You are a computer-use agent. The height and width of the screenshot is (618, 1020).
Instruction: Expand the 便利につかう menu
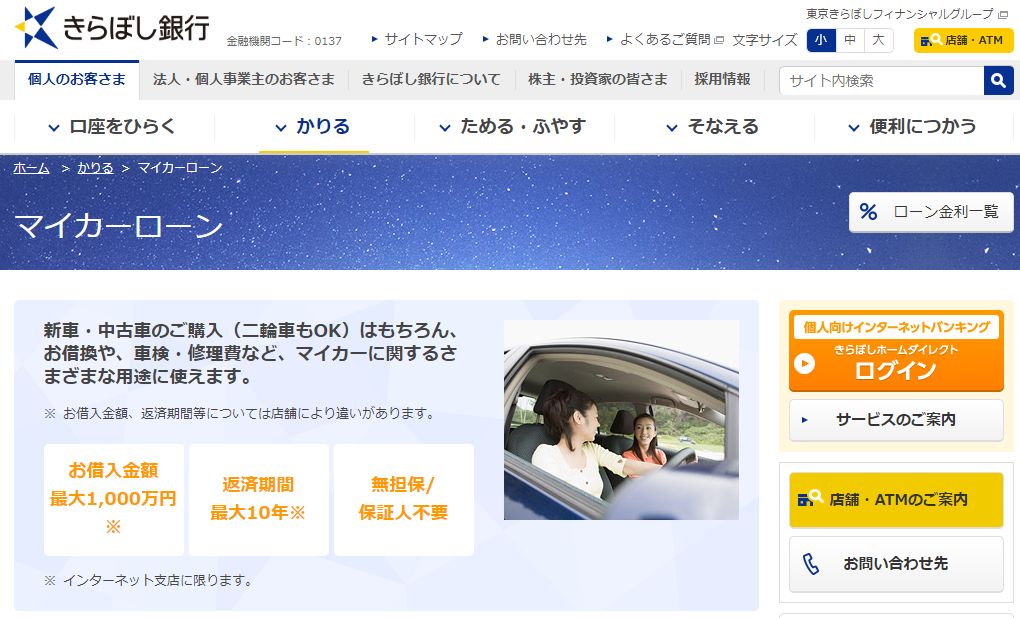(x=913, y=126)
